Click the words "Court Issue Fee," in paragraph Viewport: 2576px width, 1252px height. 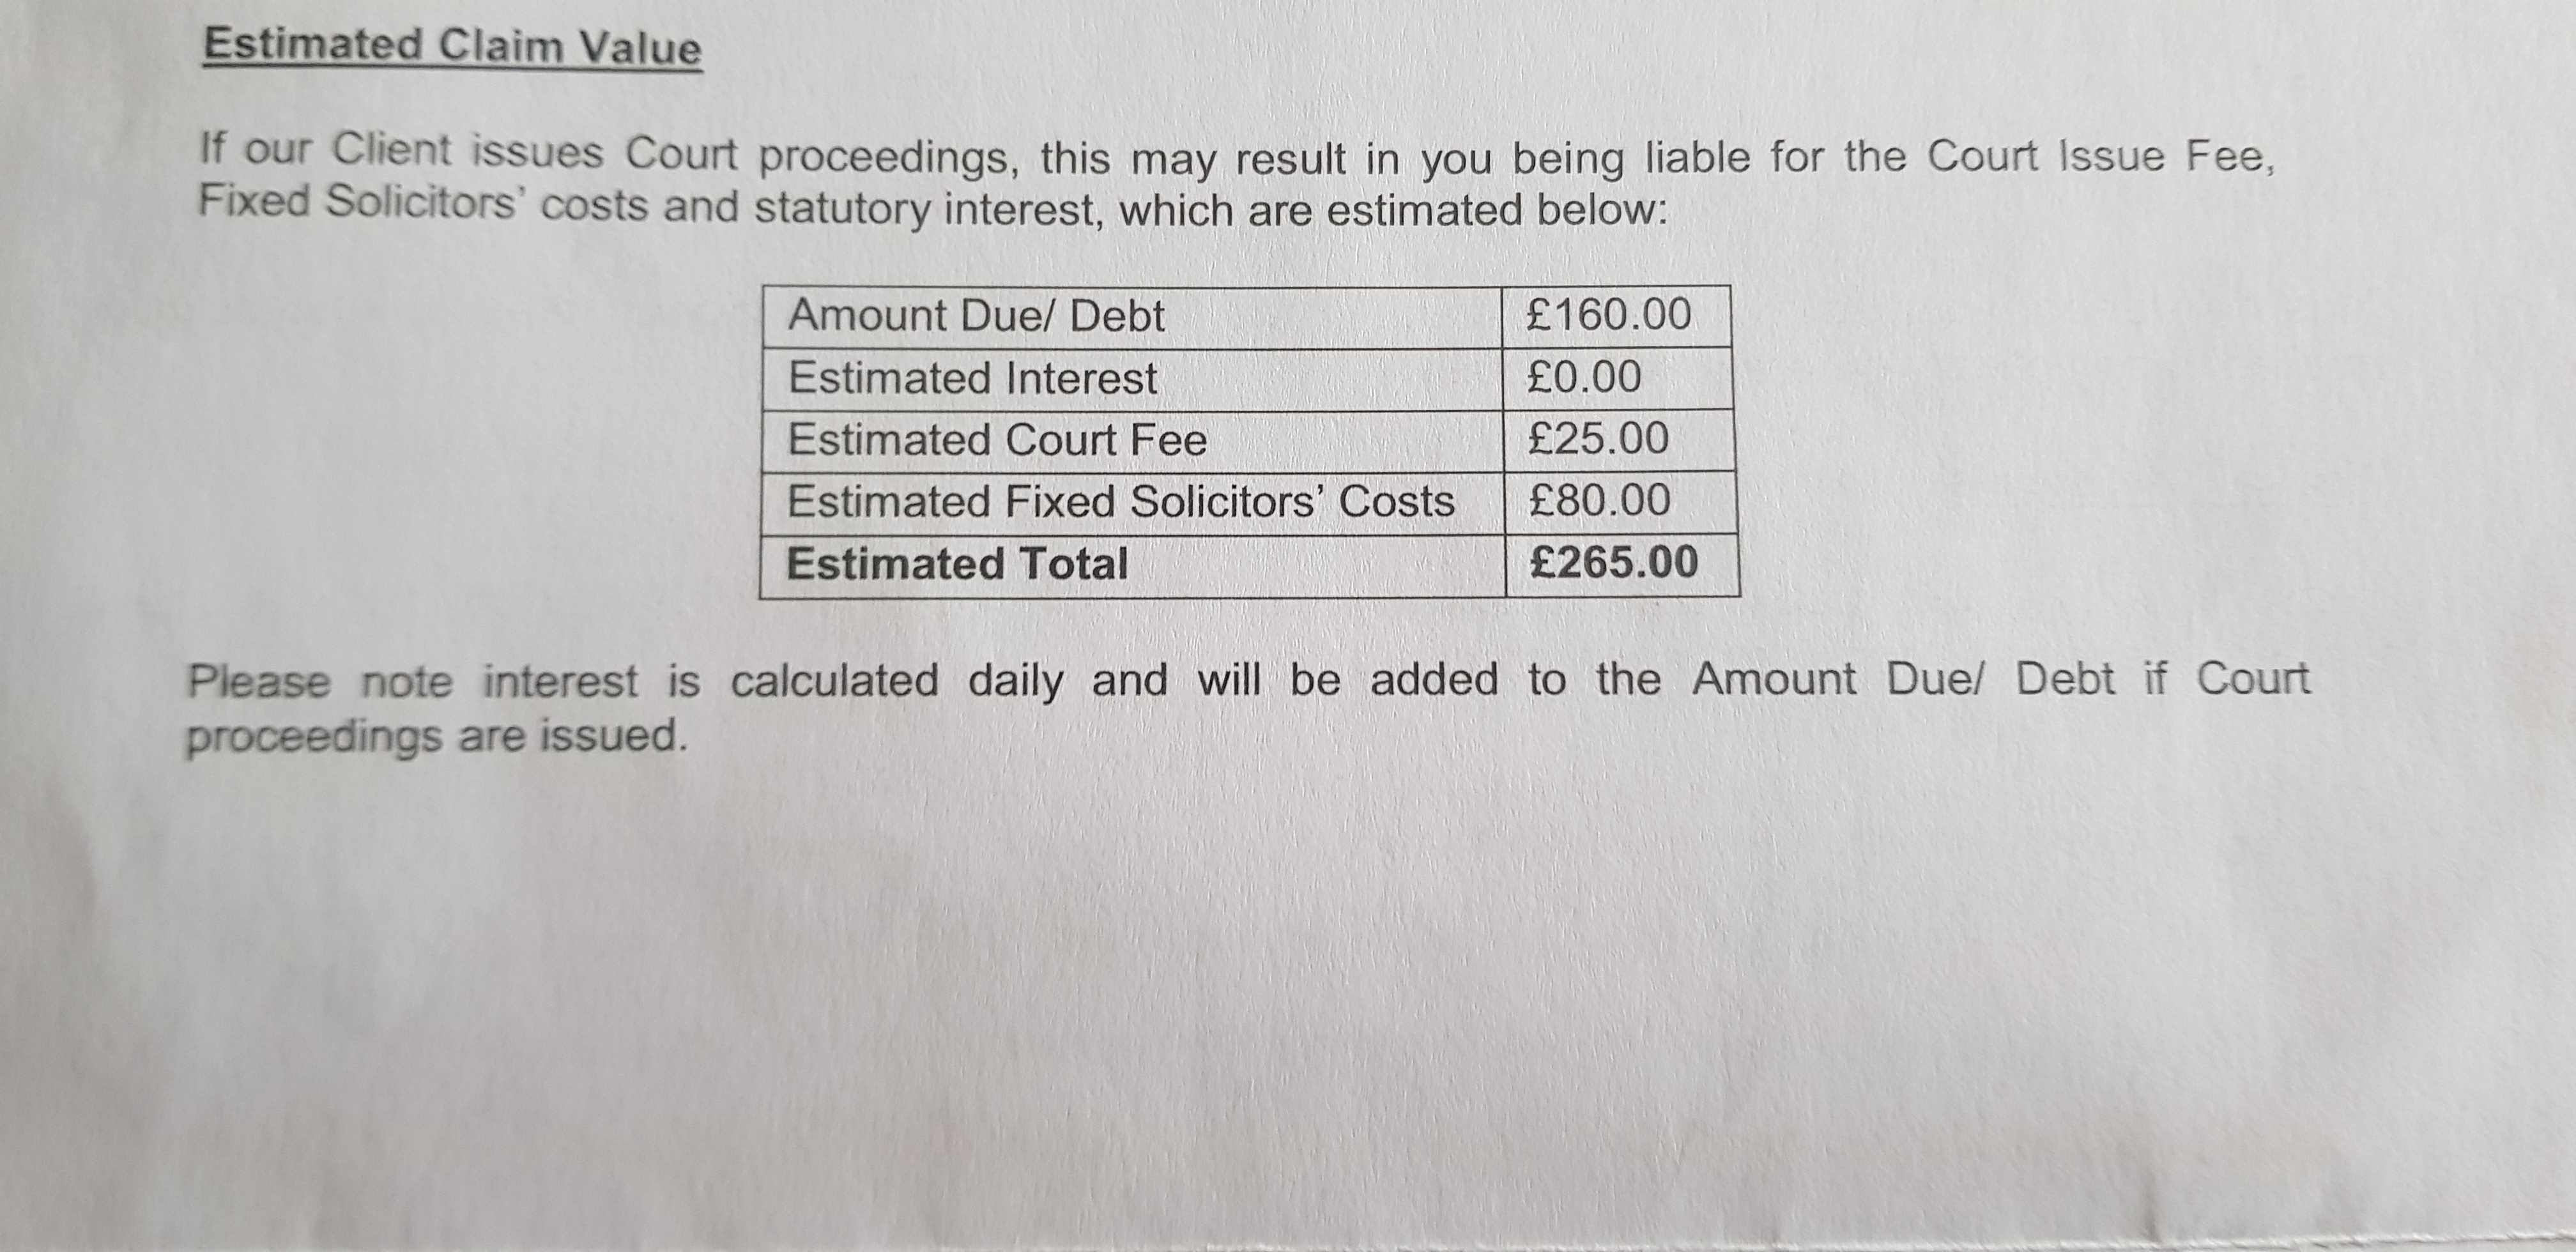coord(2100,157)
